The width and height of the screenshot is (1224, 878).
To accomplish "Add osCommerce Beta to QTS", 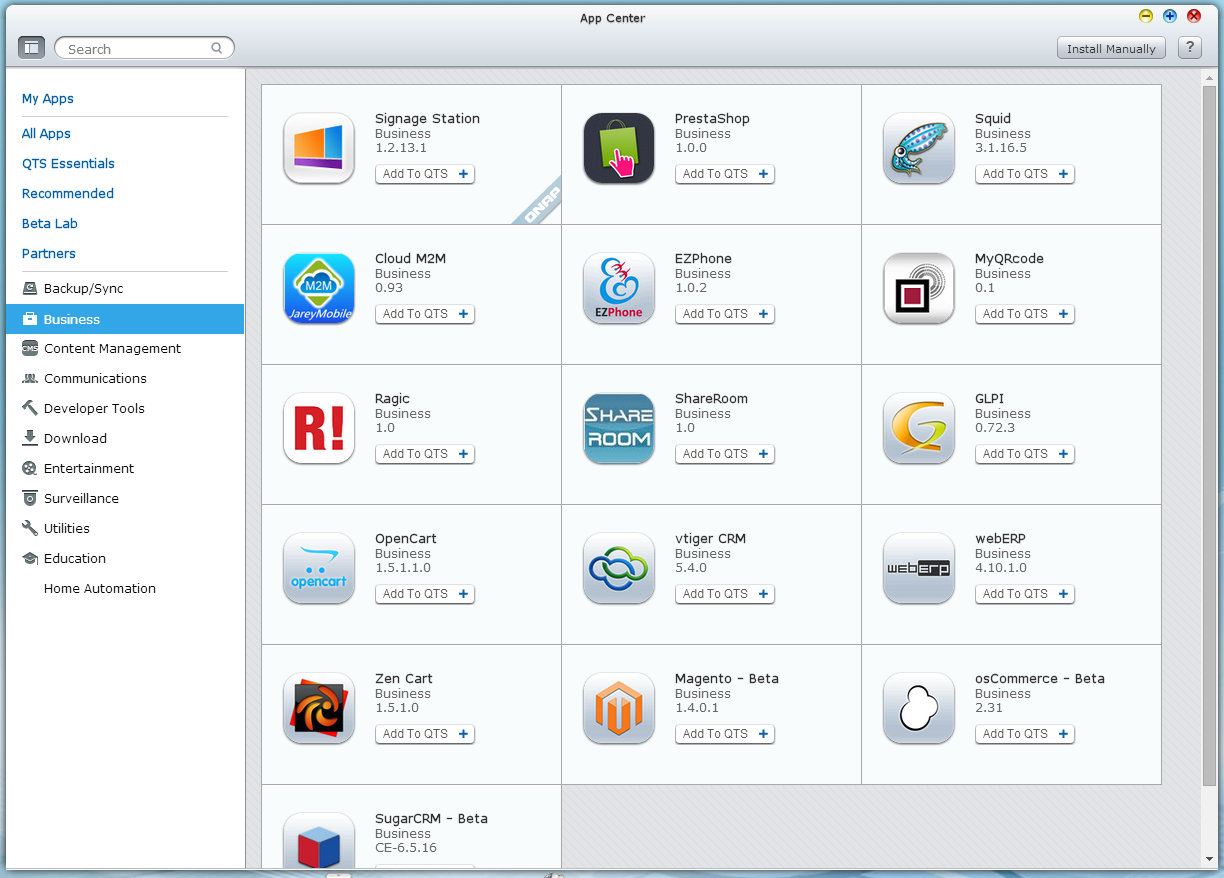I will pos(1025,734).
